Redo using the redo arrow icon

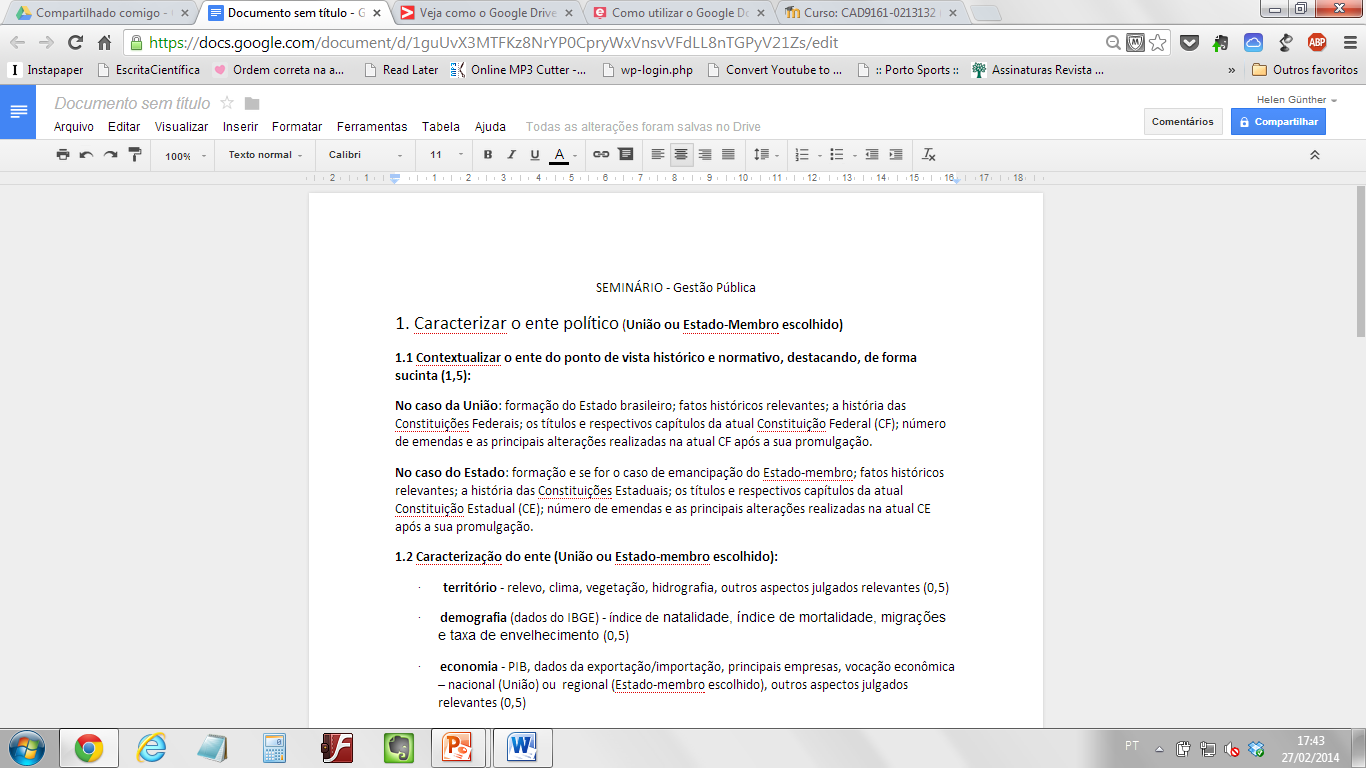[111, 155]
